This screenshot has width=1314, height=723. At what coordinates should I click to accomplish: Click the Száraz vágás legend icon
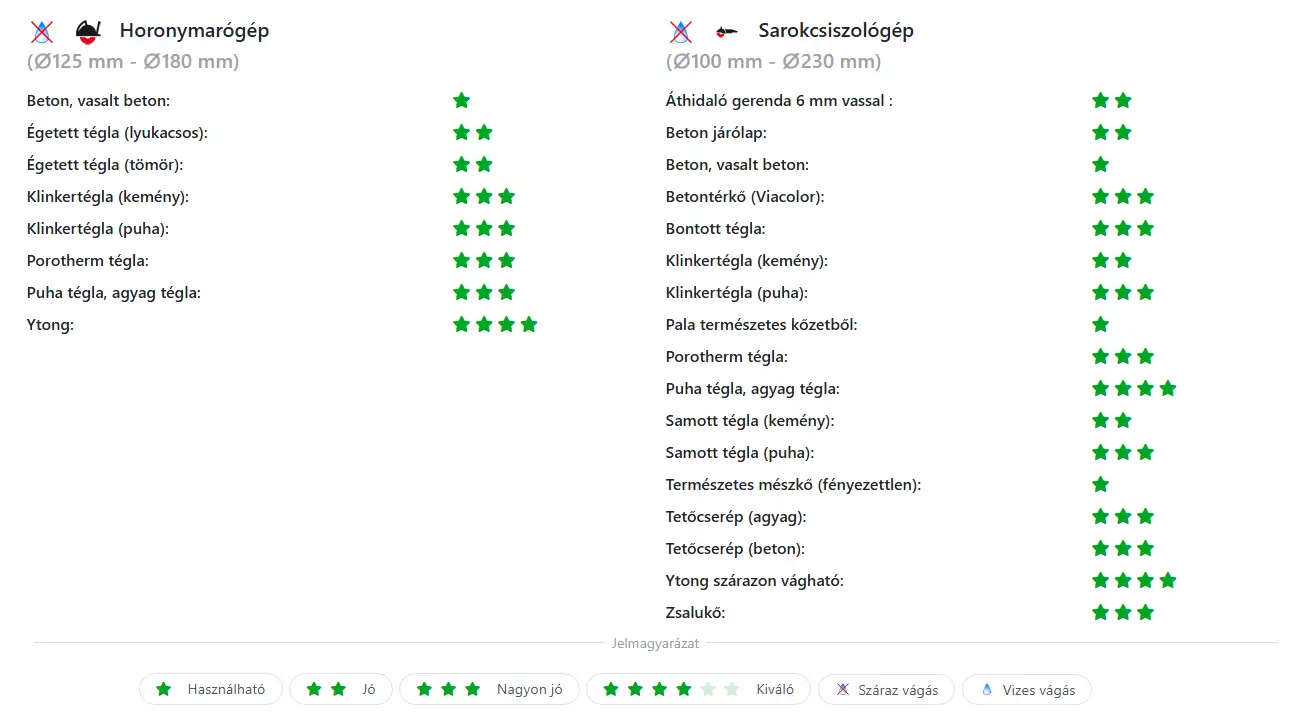click(843, 690)
